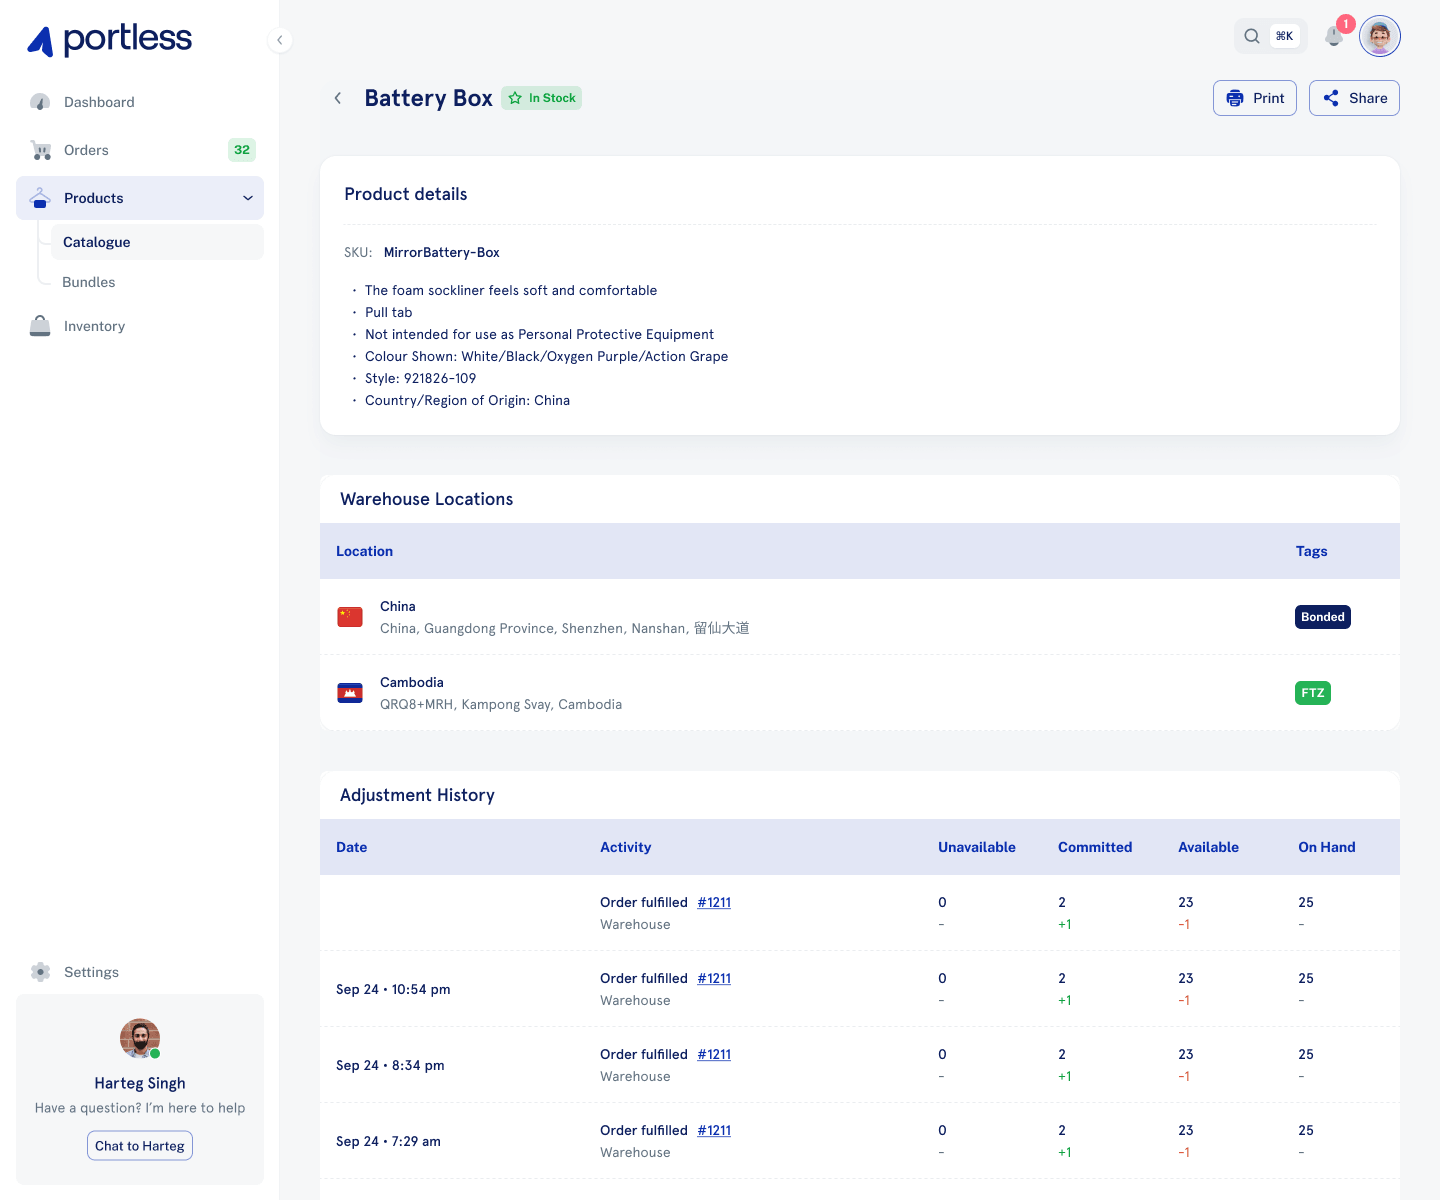This screenshot has width=1440, height=1200.
Task: Select the China warehouse location name
Action: pos(398,606)
